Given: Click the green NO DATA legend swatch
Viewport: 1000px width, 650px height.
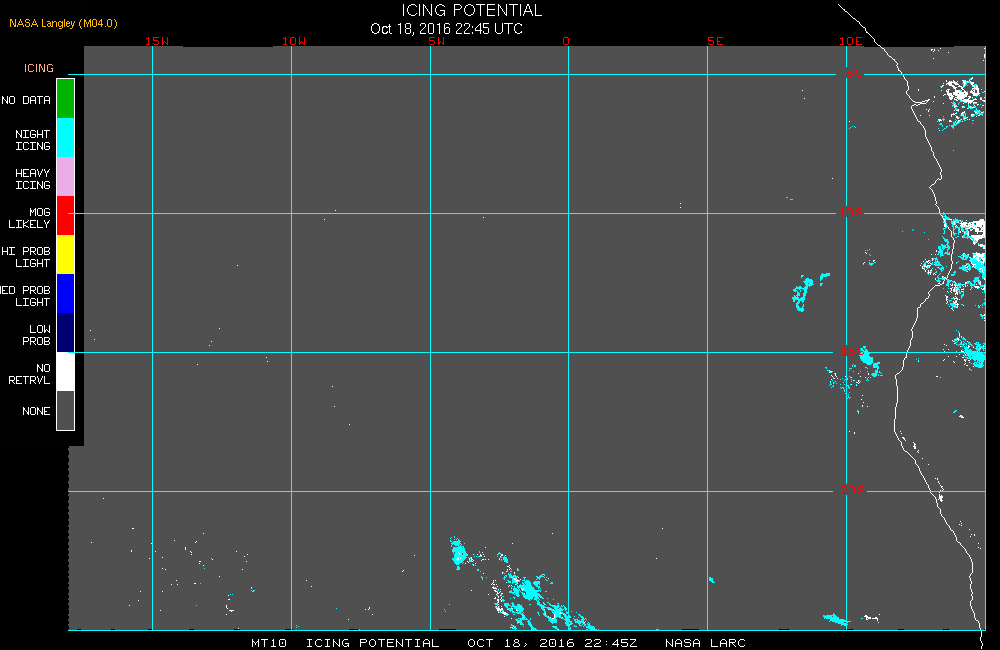Looking at the screenshot, I should (66, 99).
